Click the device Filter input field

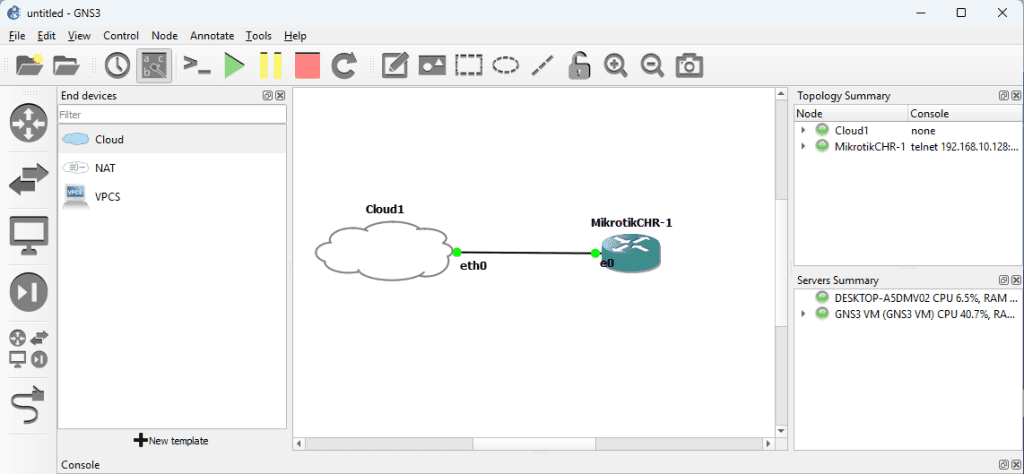point(172,115)
